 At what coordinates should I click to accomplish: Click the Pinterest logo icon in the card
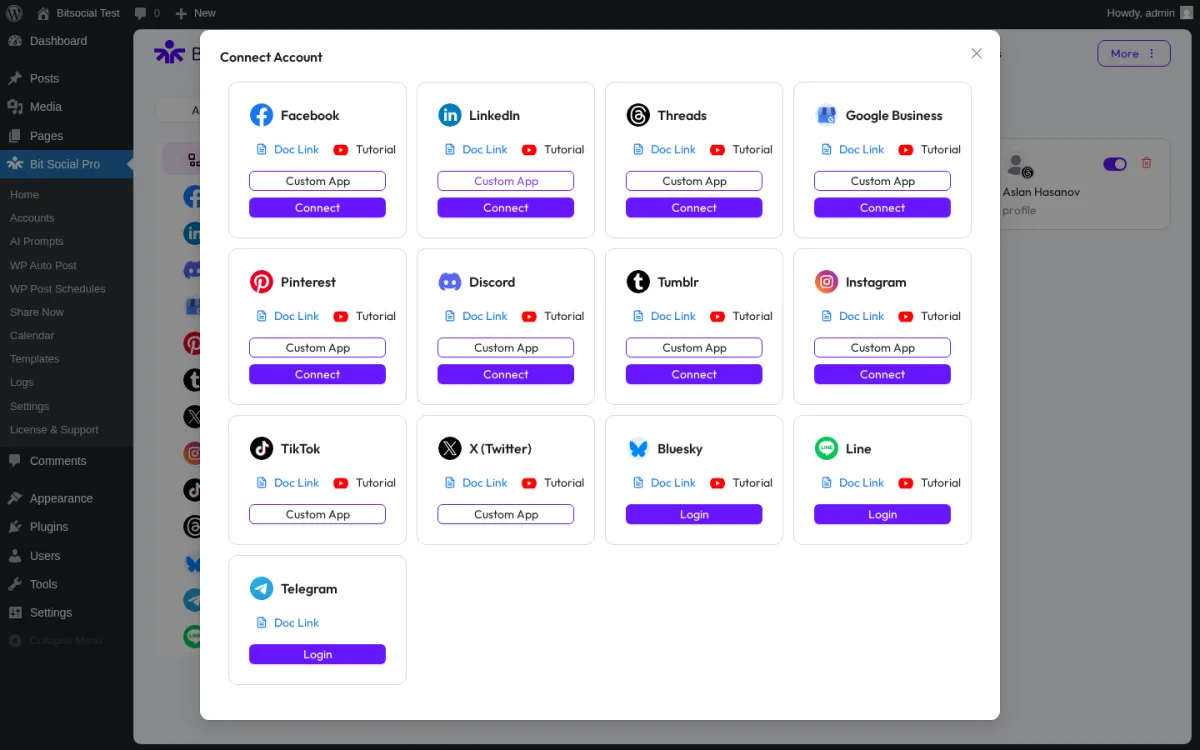click(261, 282)
